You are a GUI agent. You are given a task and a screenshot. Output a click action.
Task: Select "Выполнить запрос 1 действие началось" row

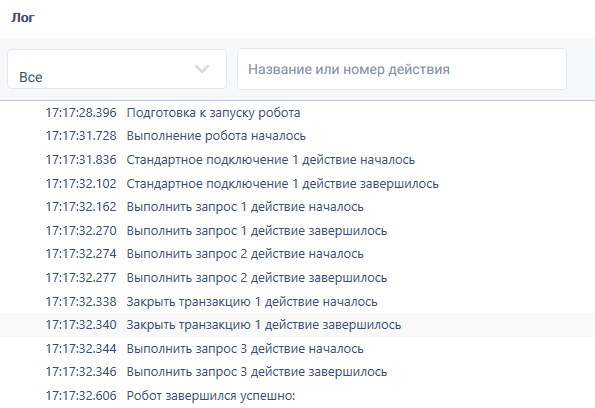[298, 207]
